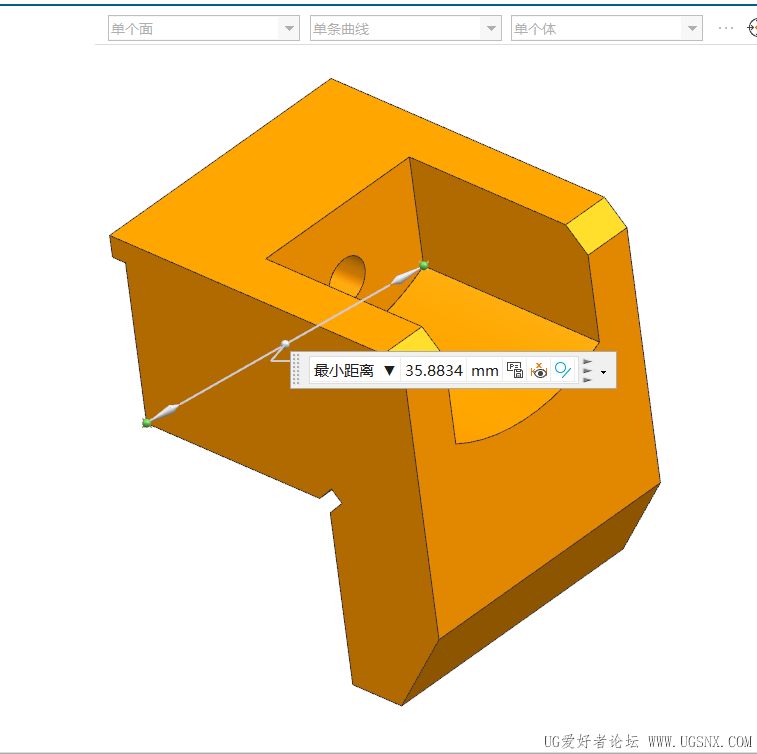Click the white midpoint handle on measurement line

coord(285,344)
